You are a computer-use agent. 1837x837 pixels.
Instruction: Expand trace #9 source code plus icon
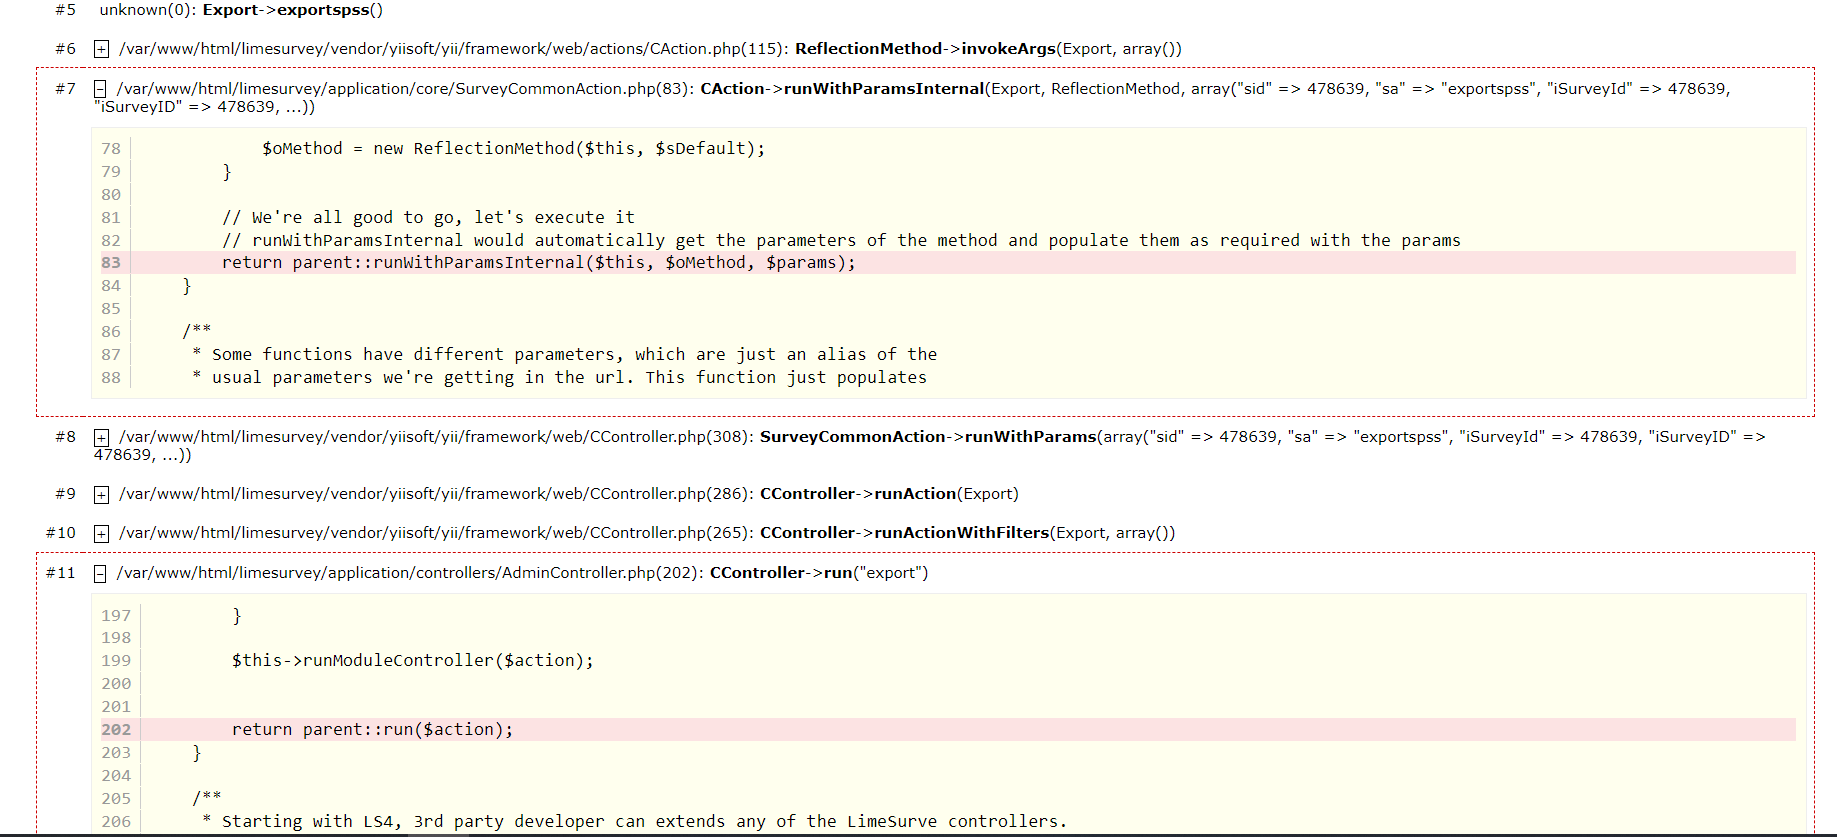[101, 494]
